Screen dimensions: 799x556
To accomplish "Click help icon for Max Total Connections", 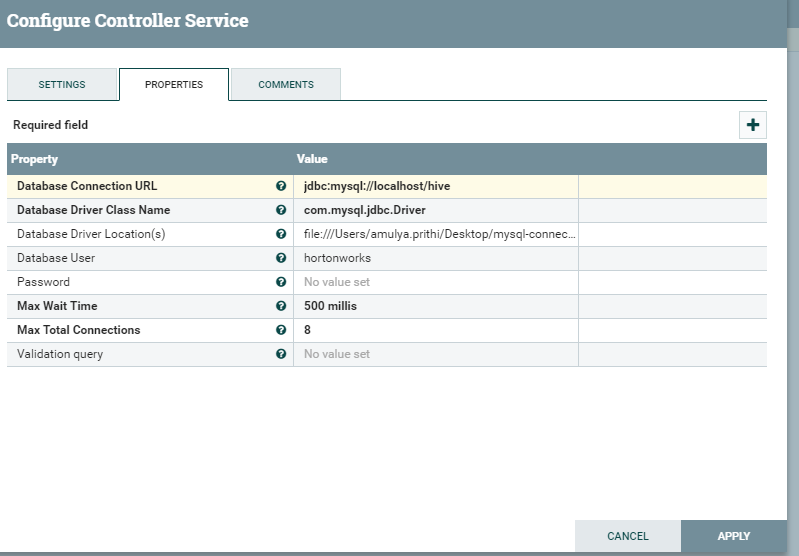I will 281,330.
